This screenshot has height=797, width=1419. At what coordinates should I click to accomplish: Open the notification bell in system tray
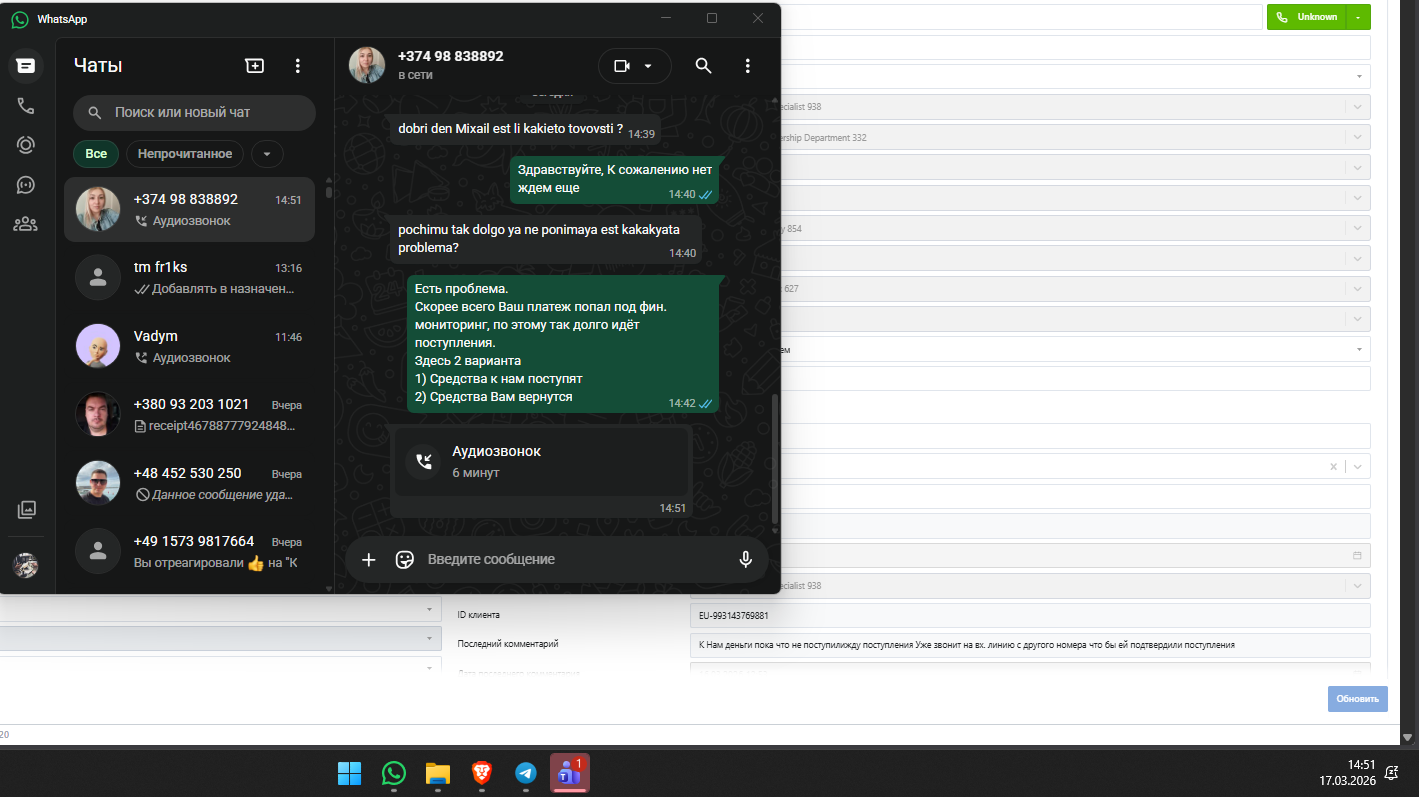point(1391,773)
